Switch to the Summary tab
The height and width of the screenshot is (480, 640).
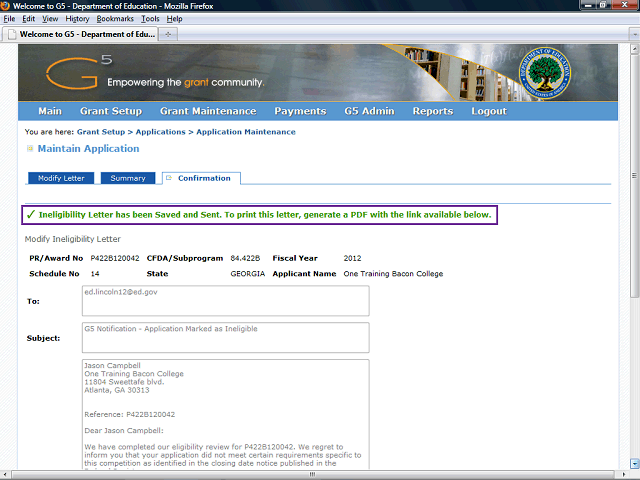point(128,178)
